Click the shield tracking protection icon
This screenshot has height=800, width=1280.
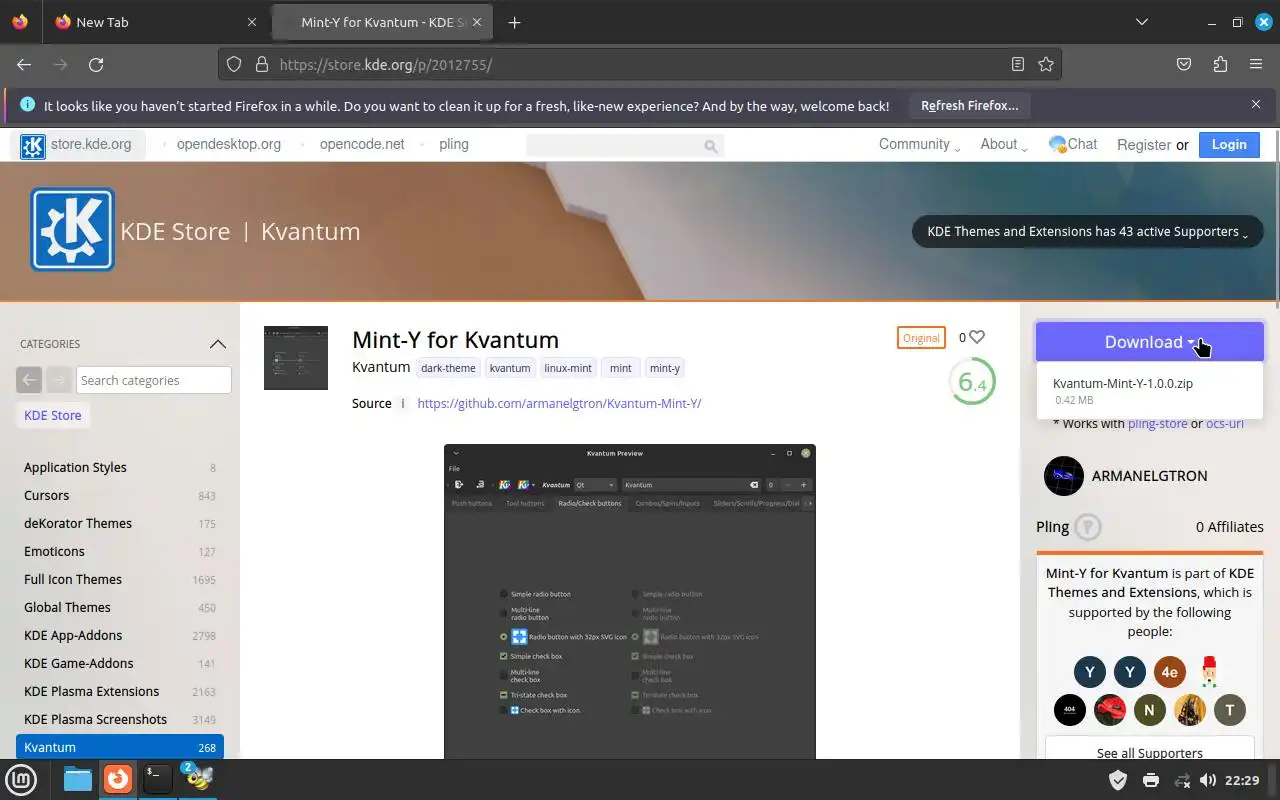pyautogui.click(x=234, y=64)
